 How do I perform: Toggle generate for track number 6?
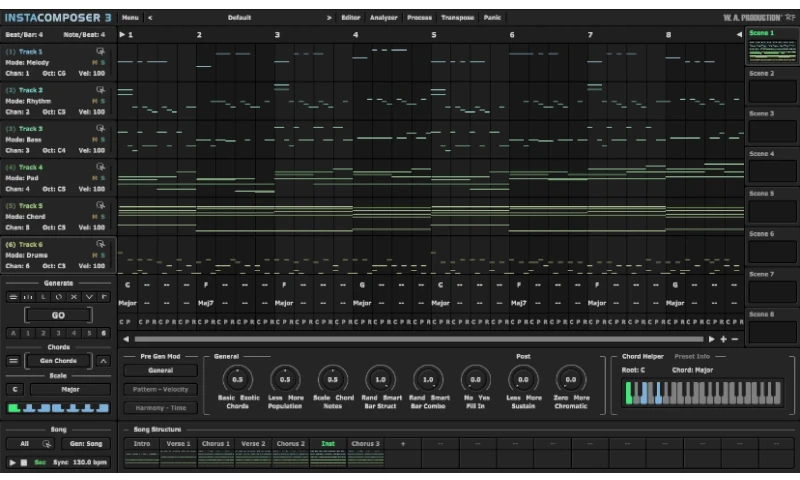pos(103,333)
